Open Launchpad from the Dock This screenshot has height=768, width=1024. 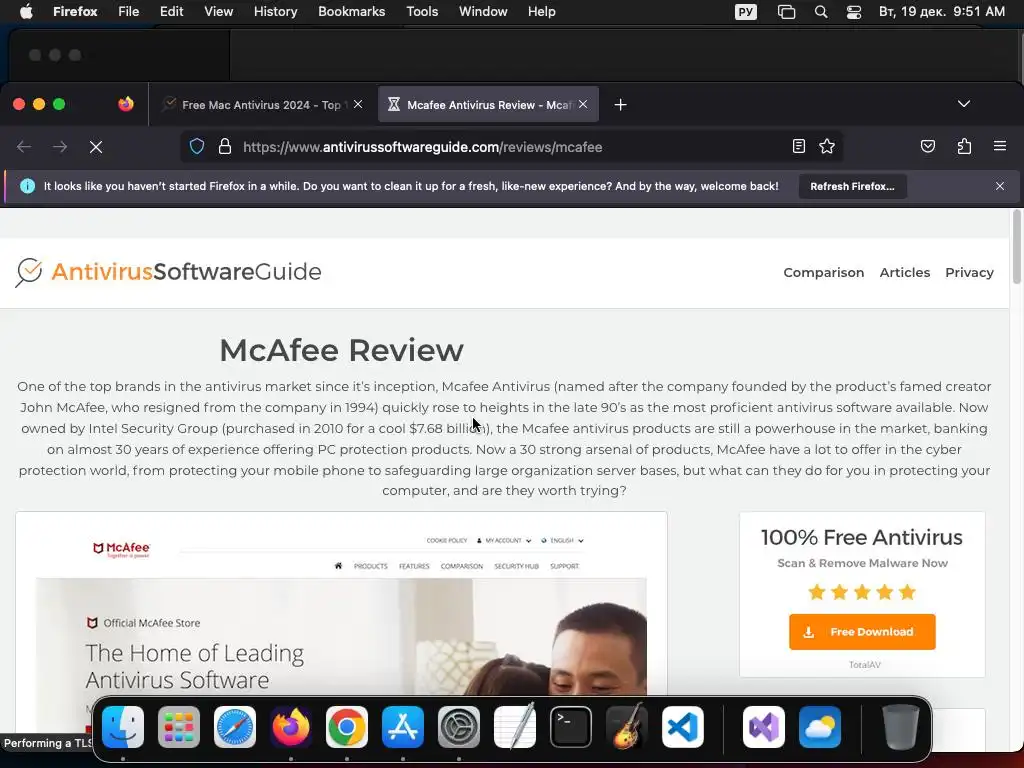click(x=179, y=727)
